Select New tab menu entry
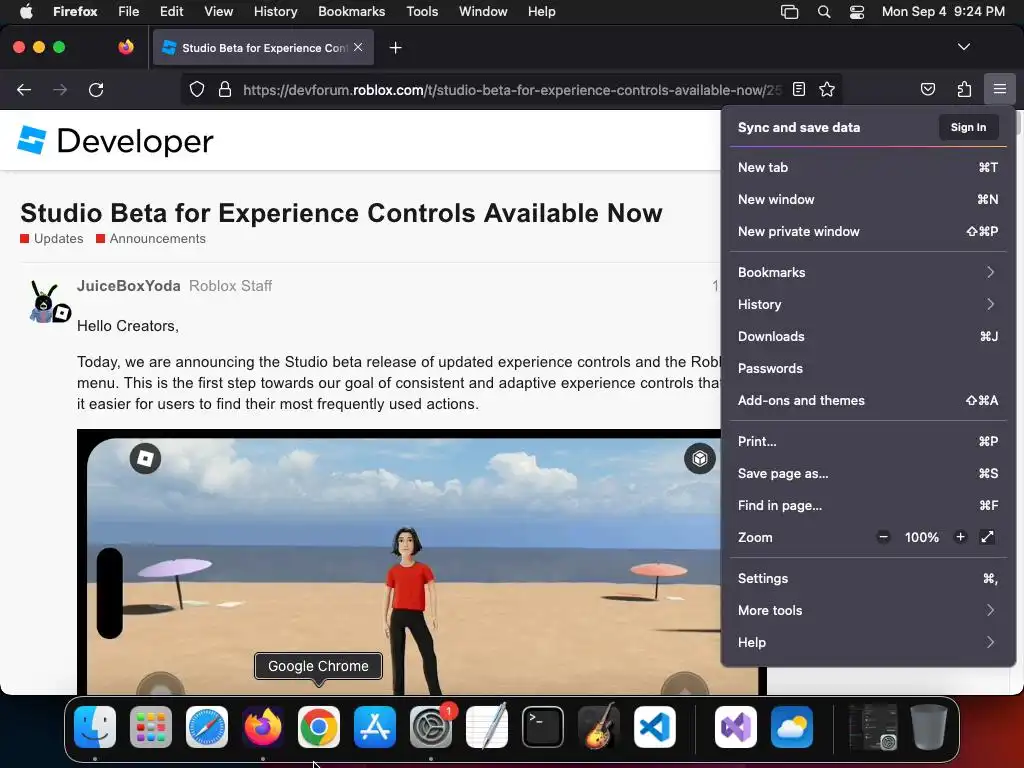This screenshot has width=1024, height=768. (868, 167)
